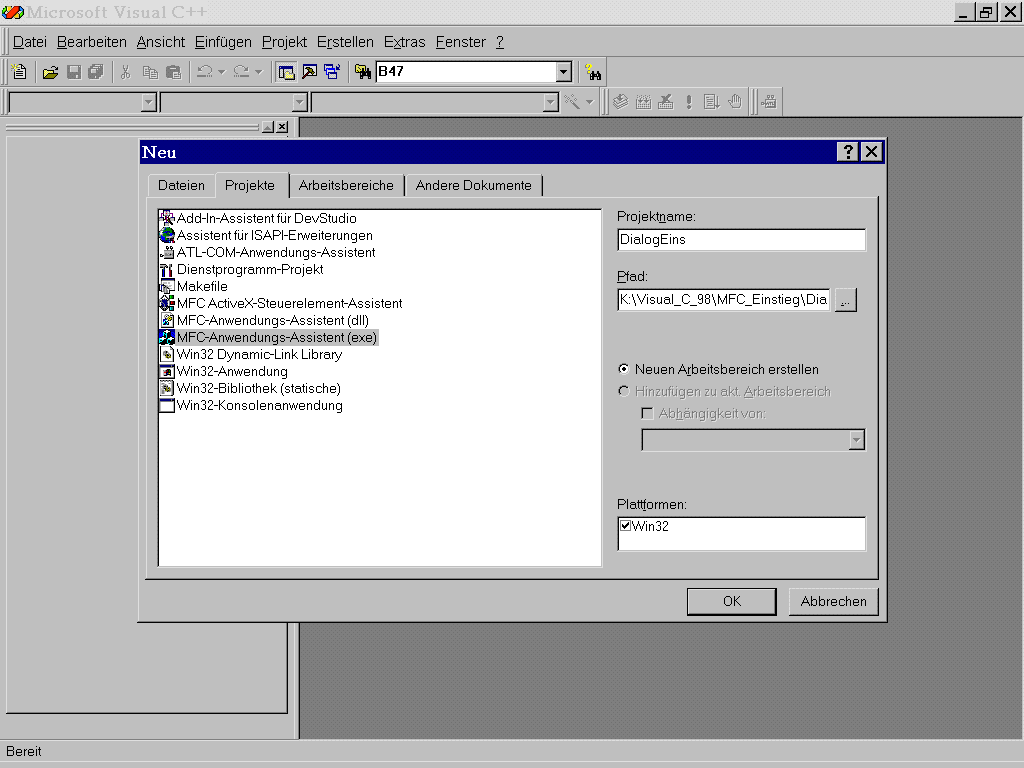Click the Redo arrow icon

(242, 72)
